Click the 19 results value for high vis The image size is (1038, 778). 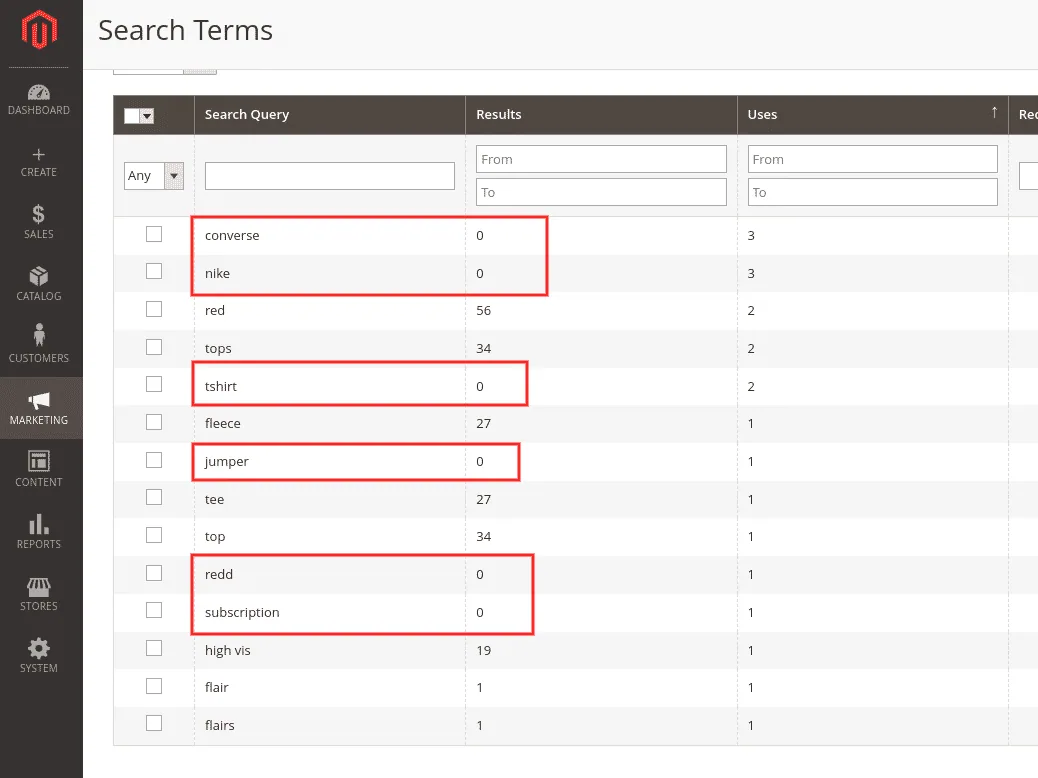point(483,650)
